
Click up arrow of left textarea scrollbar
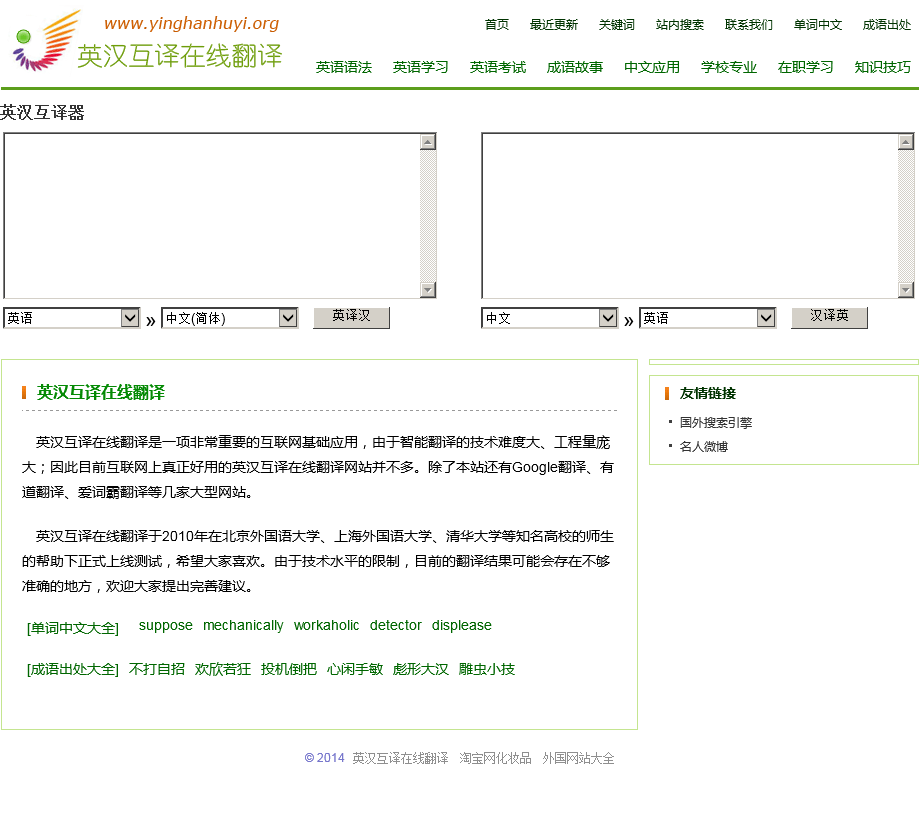(428, 142)
